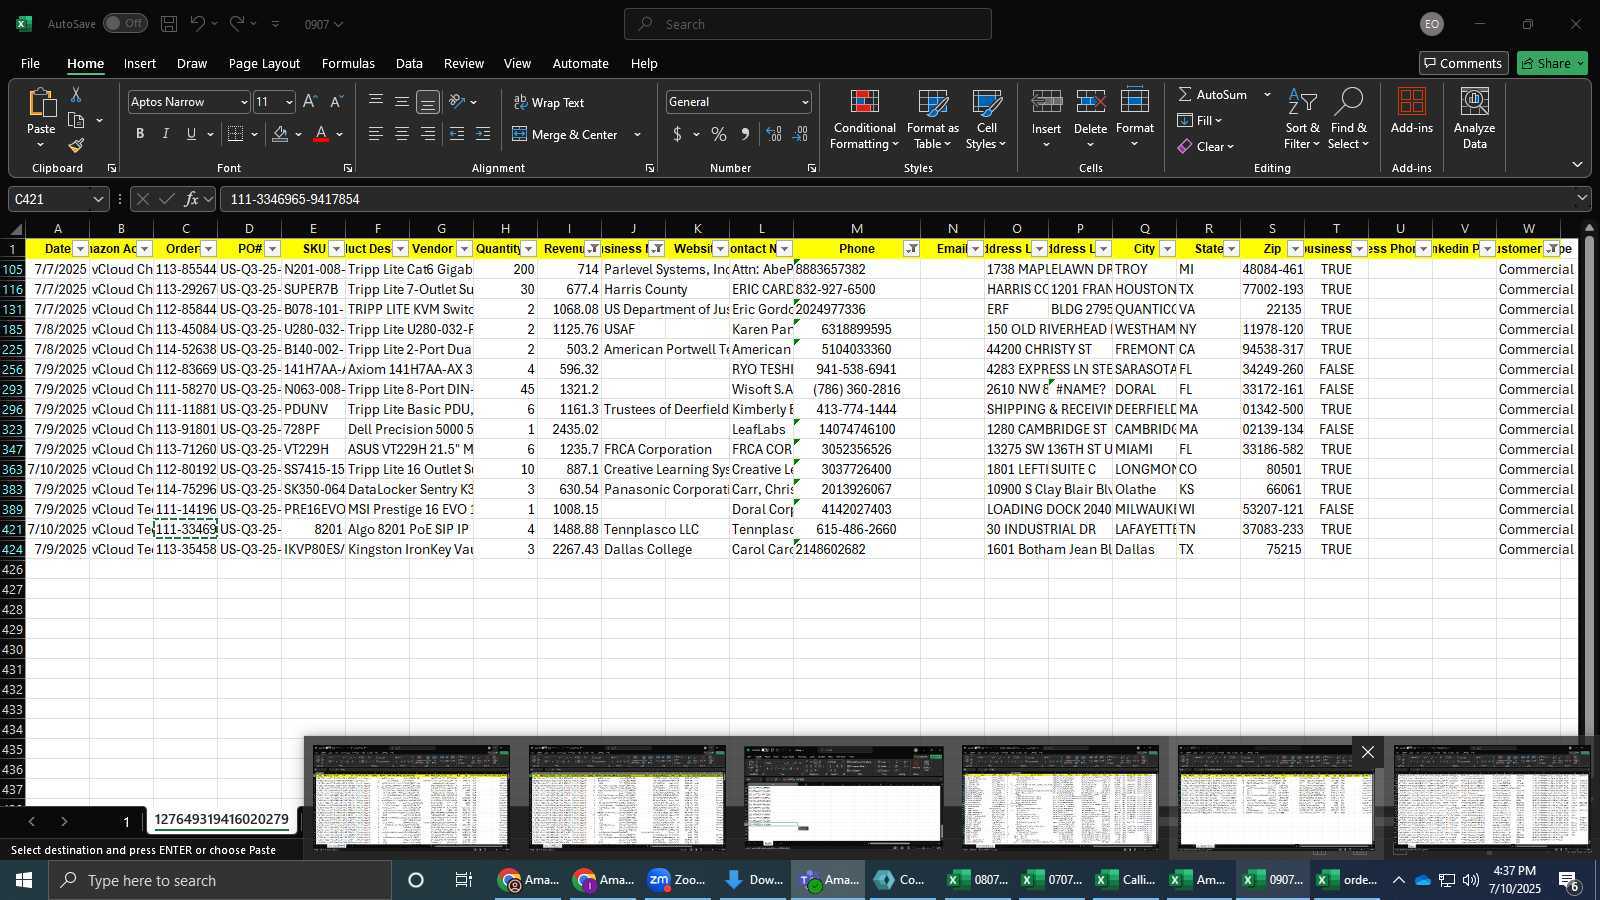Open the File menu
Image resolution: width=1600 pixels, height=900 pixels.
(x=31, y=63)
